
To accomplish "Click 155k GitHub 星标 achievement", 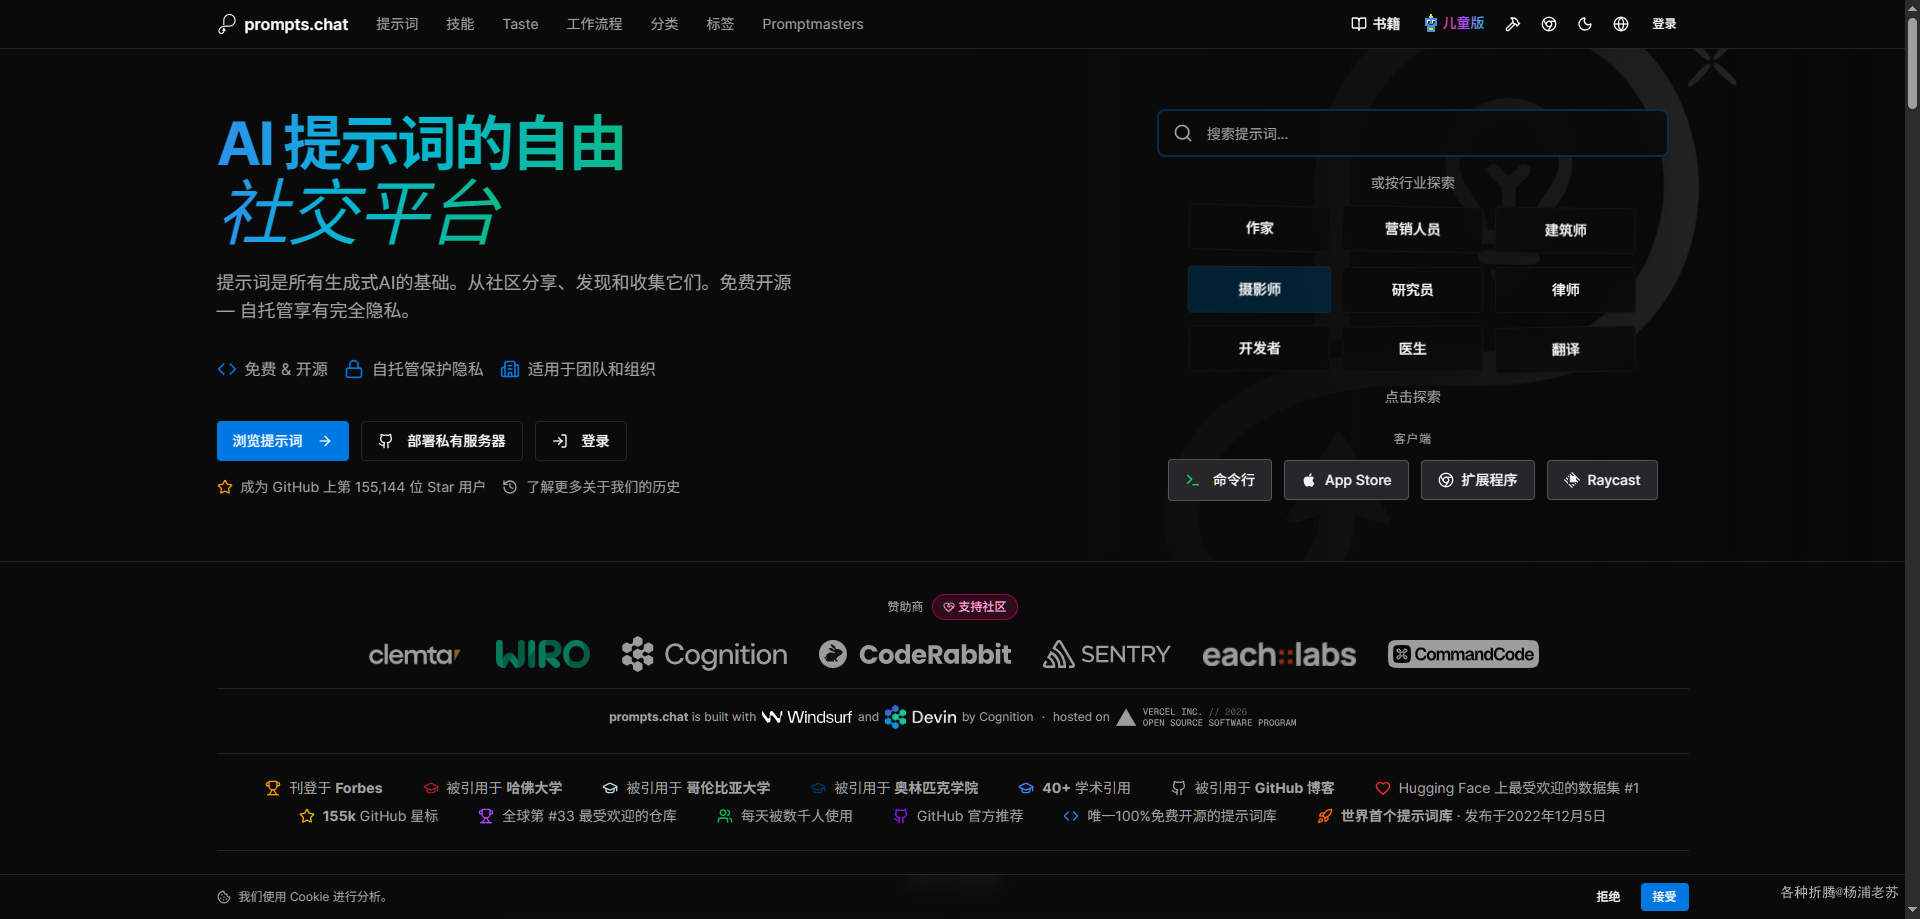I will pos(369,816).
